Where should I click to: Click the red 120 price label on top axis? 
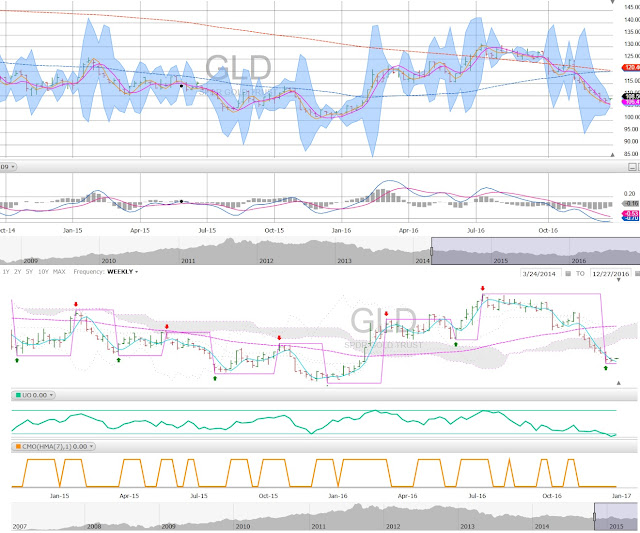[x=631, y=68]
